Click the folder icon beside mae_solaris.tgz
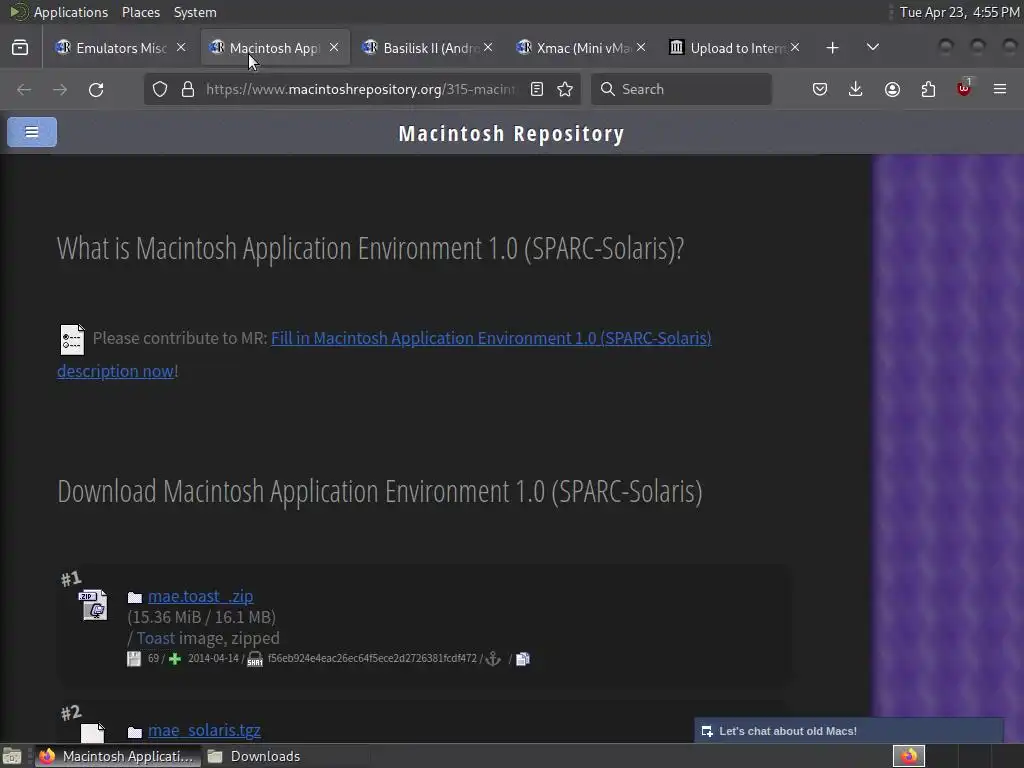 [x=135, y=731]
